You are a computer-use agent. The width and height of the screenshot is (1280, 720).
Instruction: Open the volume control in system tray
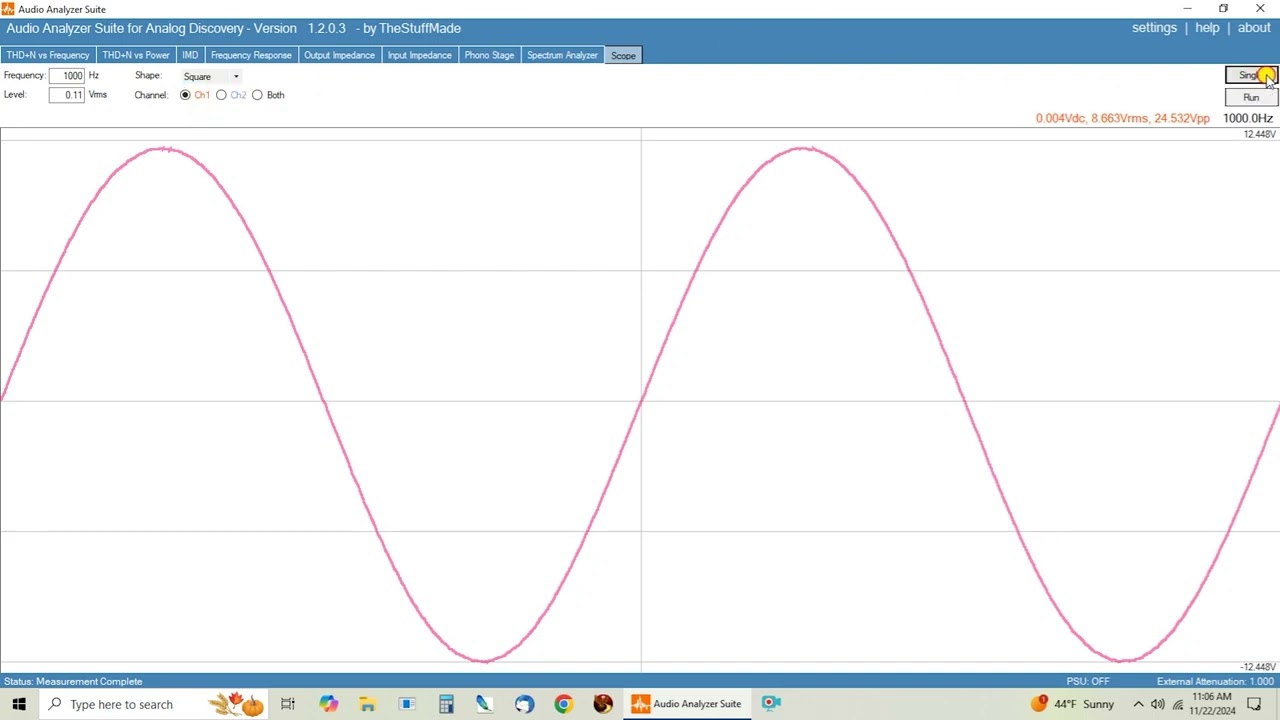point(1158,704)
